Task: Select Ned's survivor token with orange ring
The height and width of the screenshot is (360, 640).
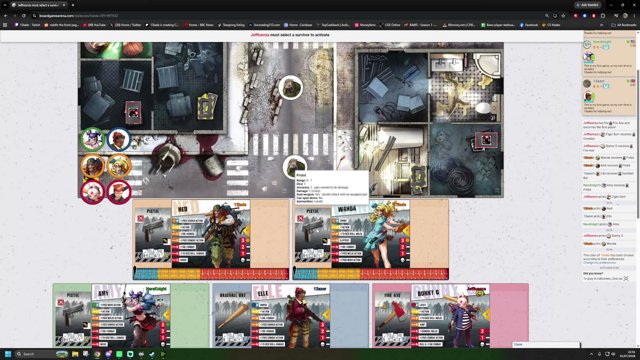Action: point(93,166)
